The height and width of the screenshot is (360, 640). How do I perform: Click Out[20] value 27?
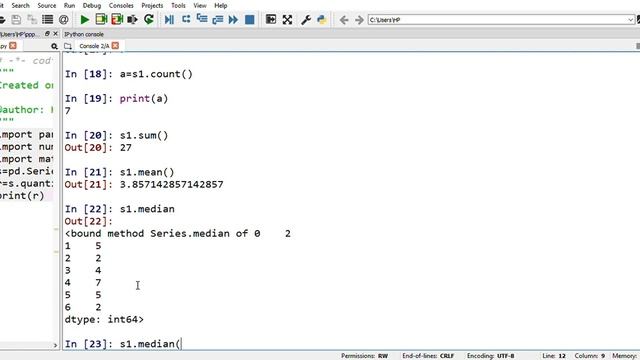[x=126, y=148]
